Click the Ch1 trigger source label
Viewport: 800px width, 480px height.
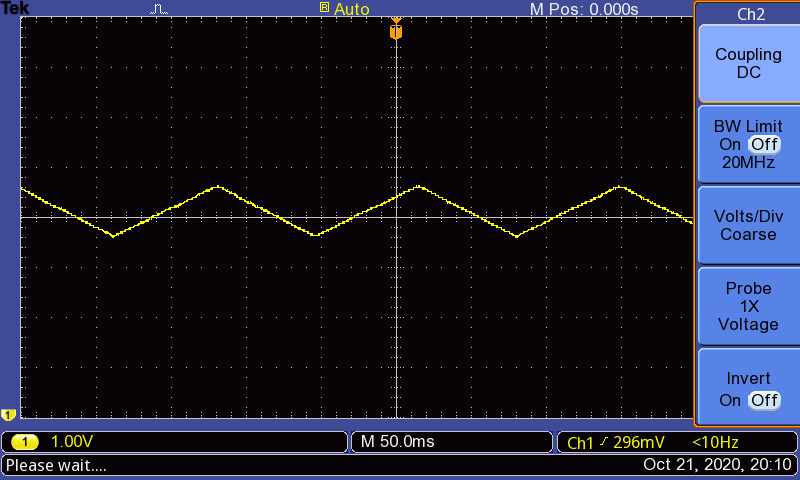click(580, 443)
